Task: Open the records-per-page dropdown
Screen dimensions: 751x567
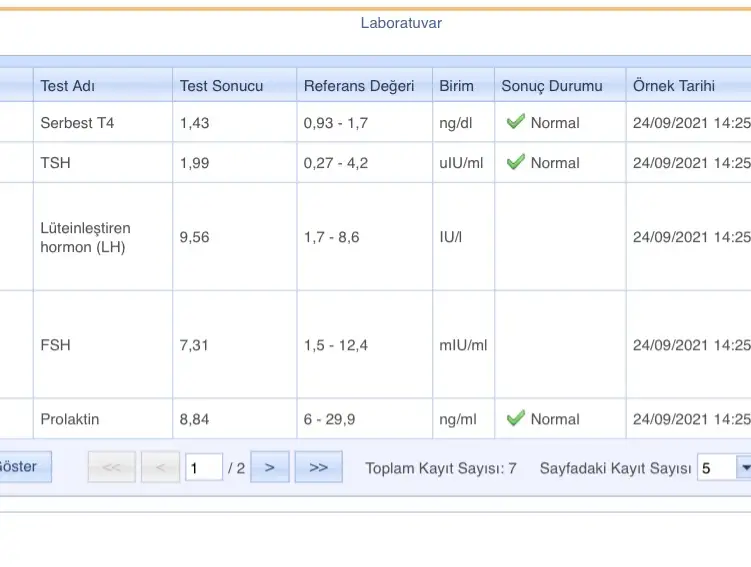Action: [743, 467]
